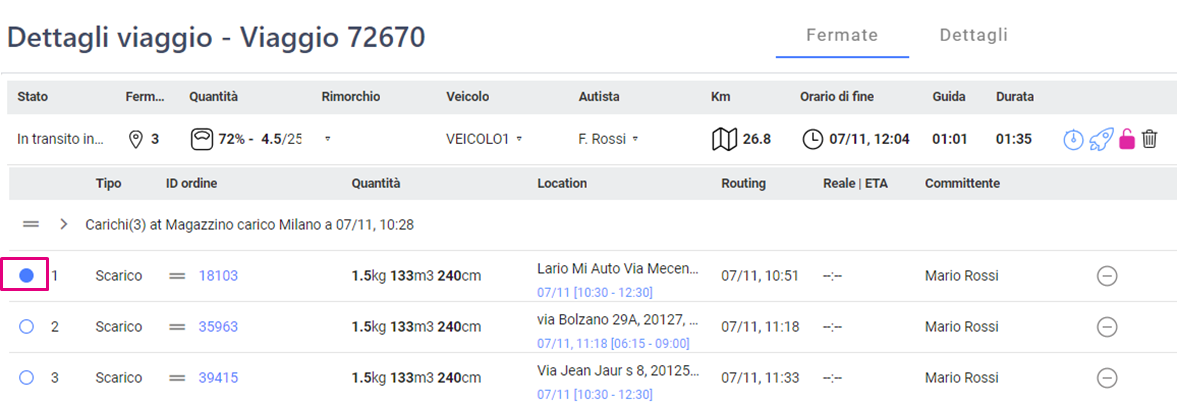The image size is (1177, 403).
Task: Switch to the Fermate tab
Action: tap(842, 35)
